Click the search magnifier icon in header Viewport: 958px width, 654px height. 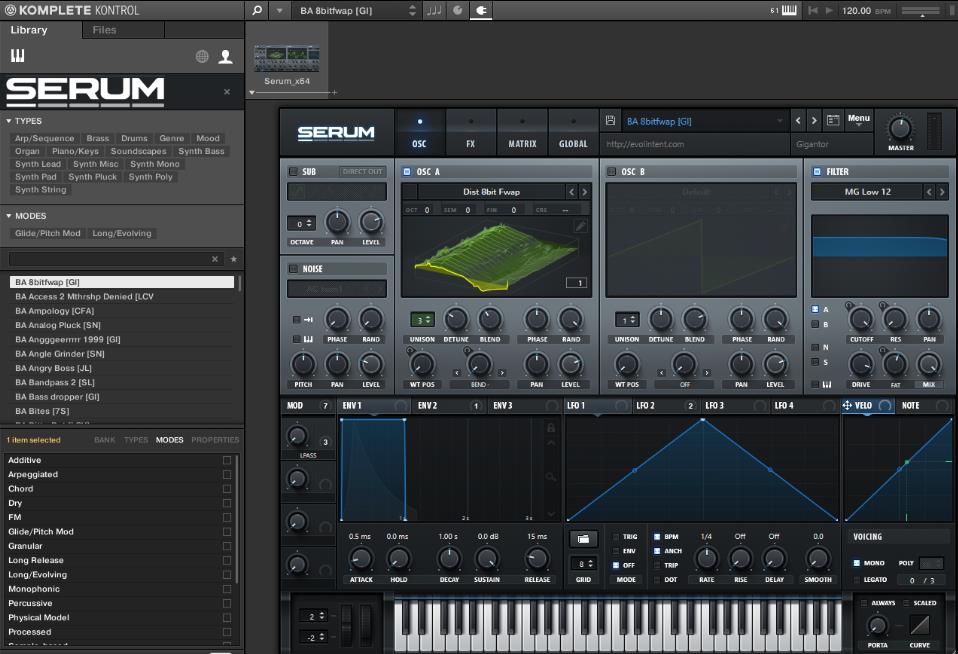257,10
